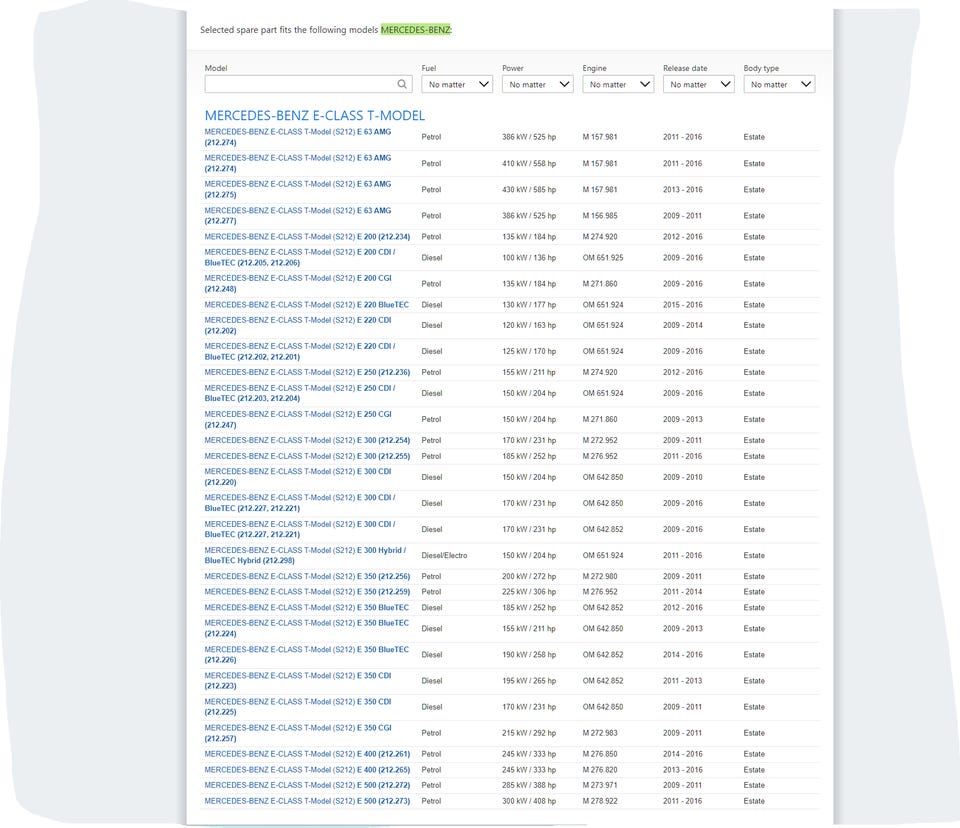The width and height of the screenshot is (960, 828).
Task: Select power value 430 kW / 585 hp
Action: pos(529,189)
